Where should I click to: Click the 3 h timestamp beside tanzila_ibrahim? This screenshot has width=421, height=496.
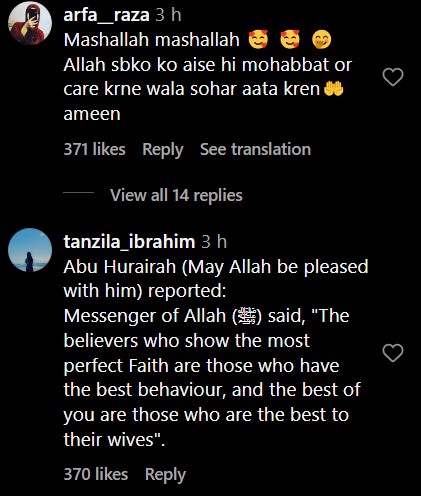pos(214,242)
